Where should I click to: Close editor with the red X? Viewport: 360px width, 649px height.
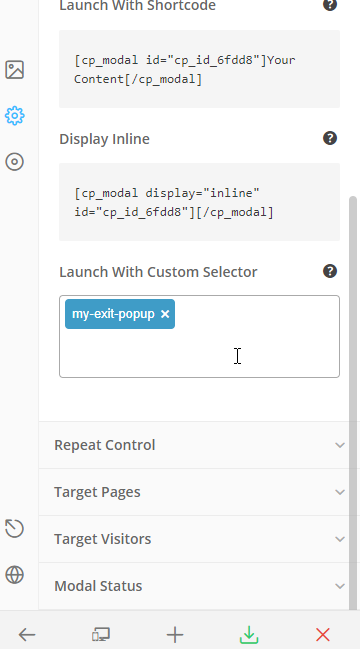(x=323, y=635)
